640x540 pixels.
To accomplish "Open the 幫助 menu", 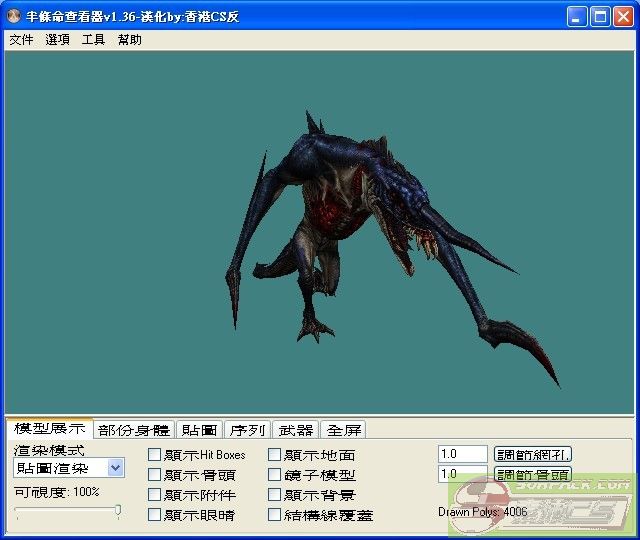I will 129,40.
